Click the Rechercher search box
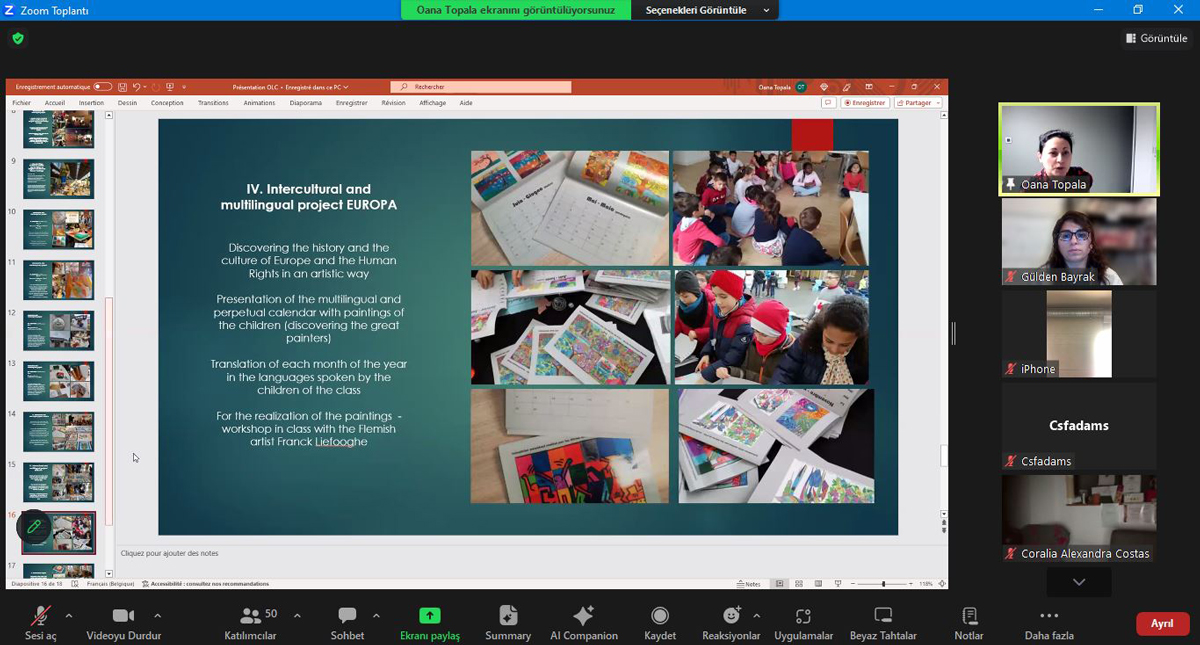 click(481, 87)
